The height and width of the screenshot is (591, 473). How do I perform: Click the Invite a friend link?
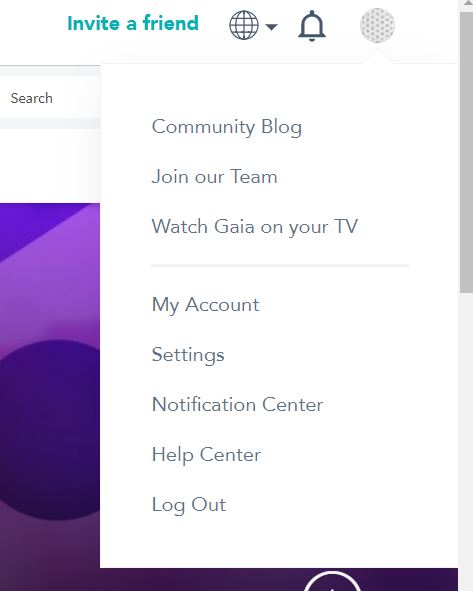tap(133, 23)
